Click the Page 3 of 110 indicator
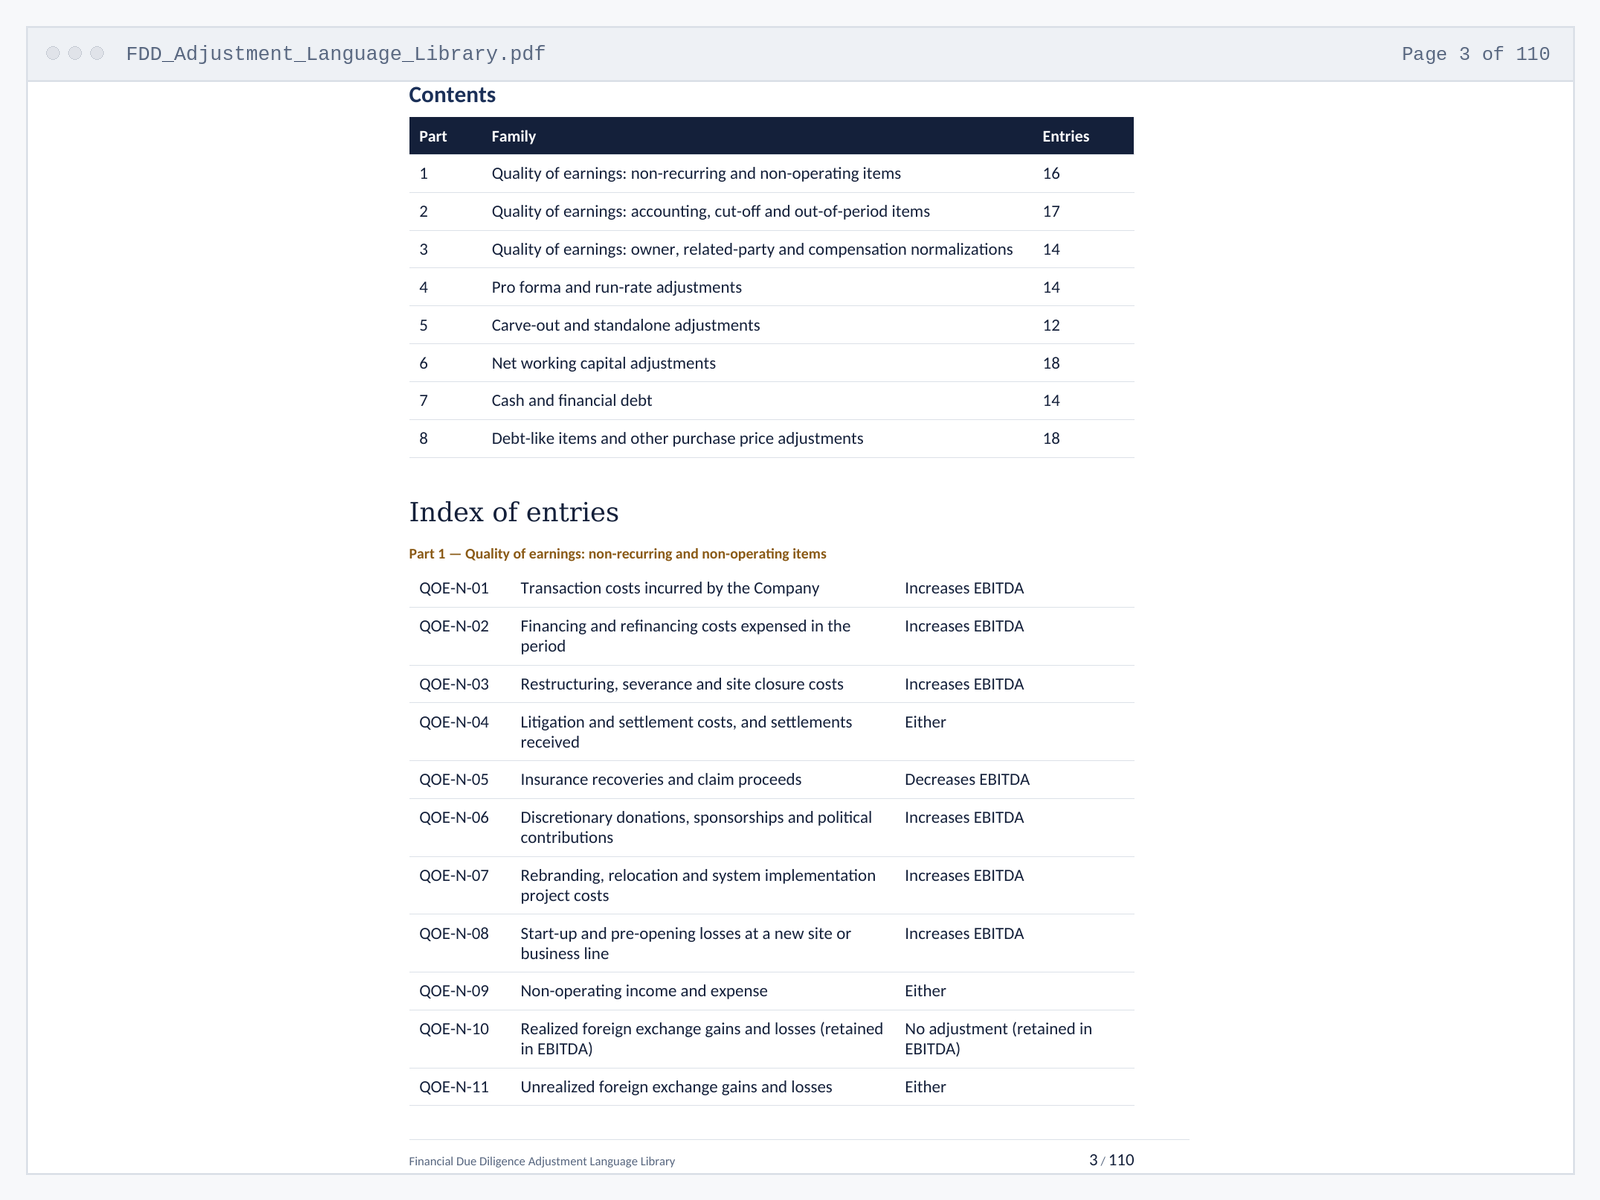1600x1200 pixels. [1475, 54]
